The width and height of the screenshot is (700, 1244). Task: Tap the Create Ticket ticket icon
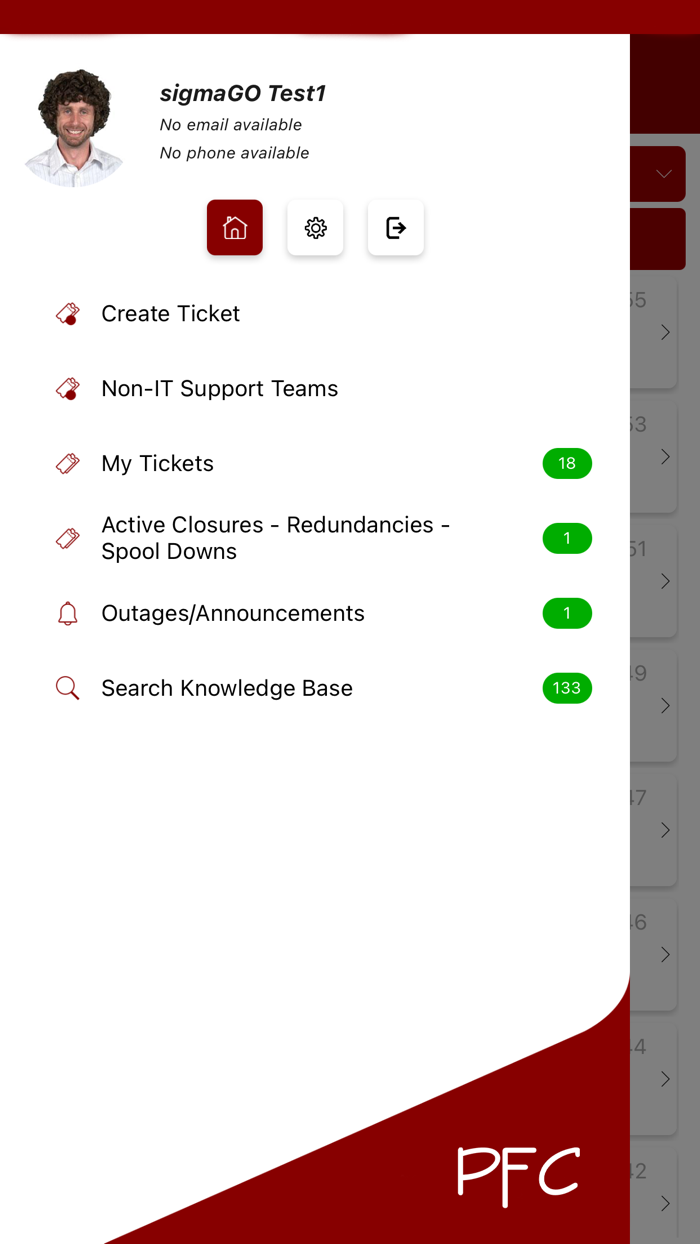[67, 314]
